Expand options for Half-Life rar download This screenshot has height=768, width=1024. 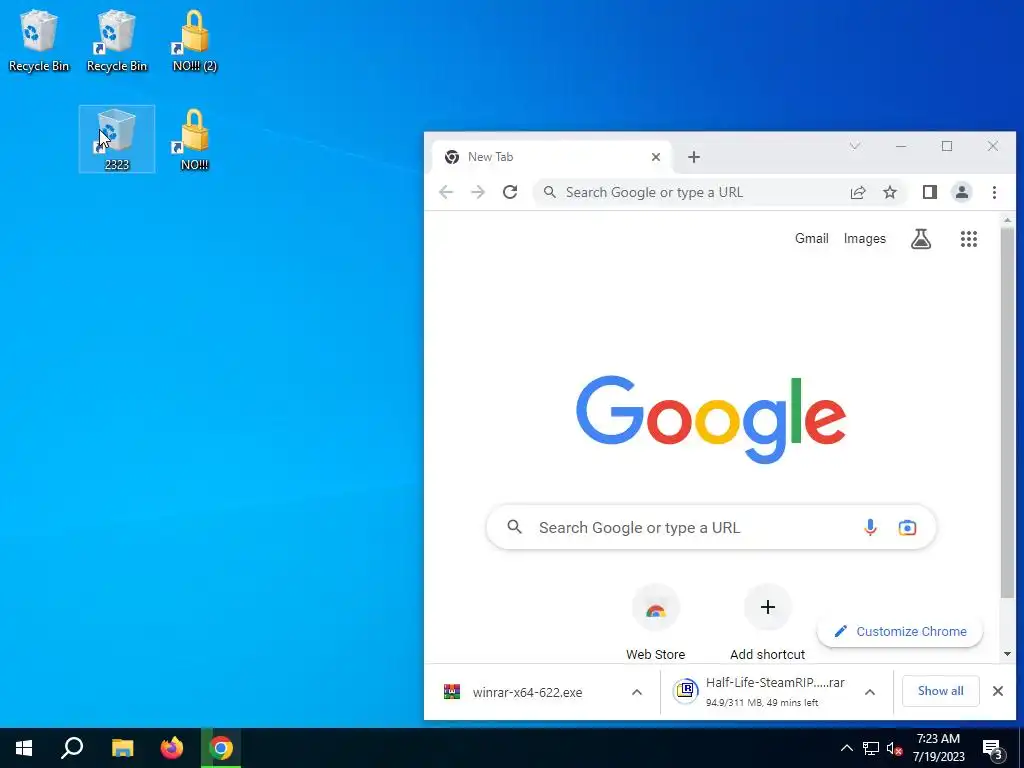point(870,692)
